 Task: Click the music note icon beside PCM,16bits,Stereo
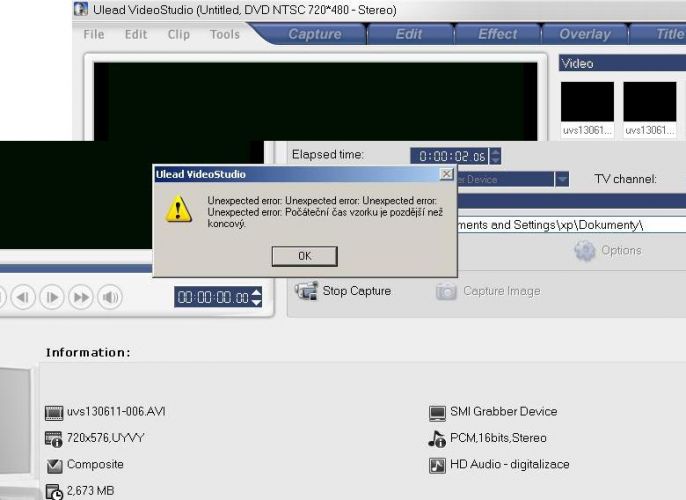click(437, 439)
